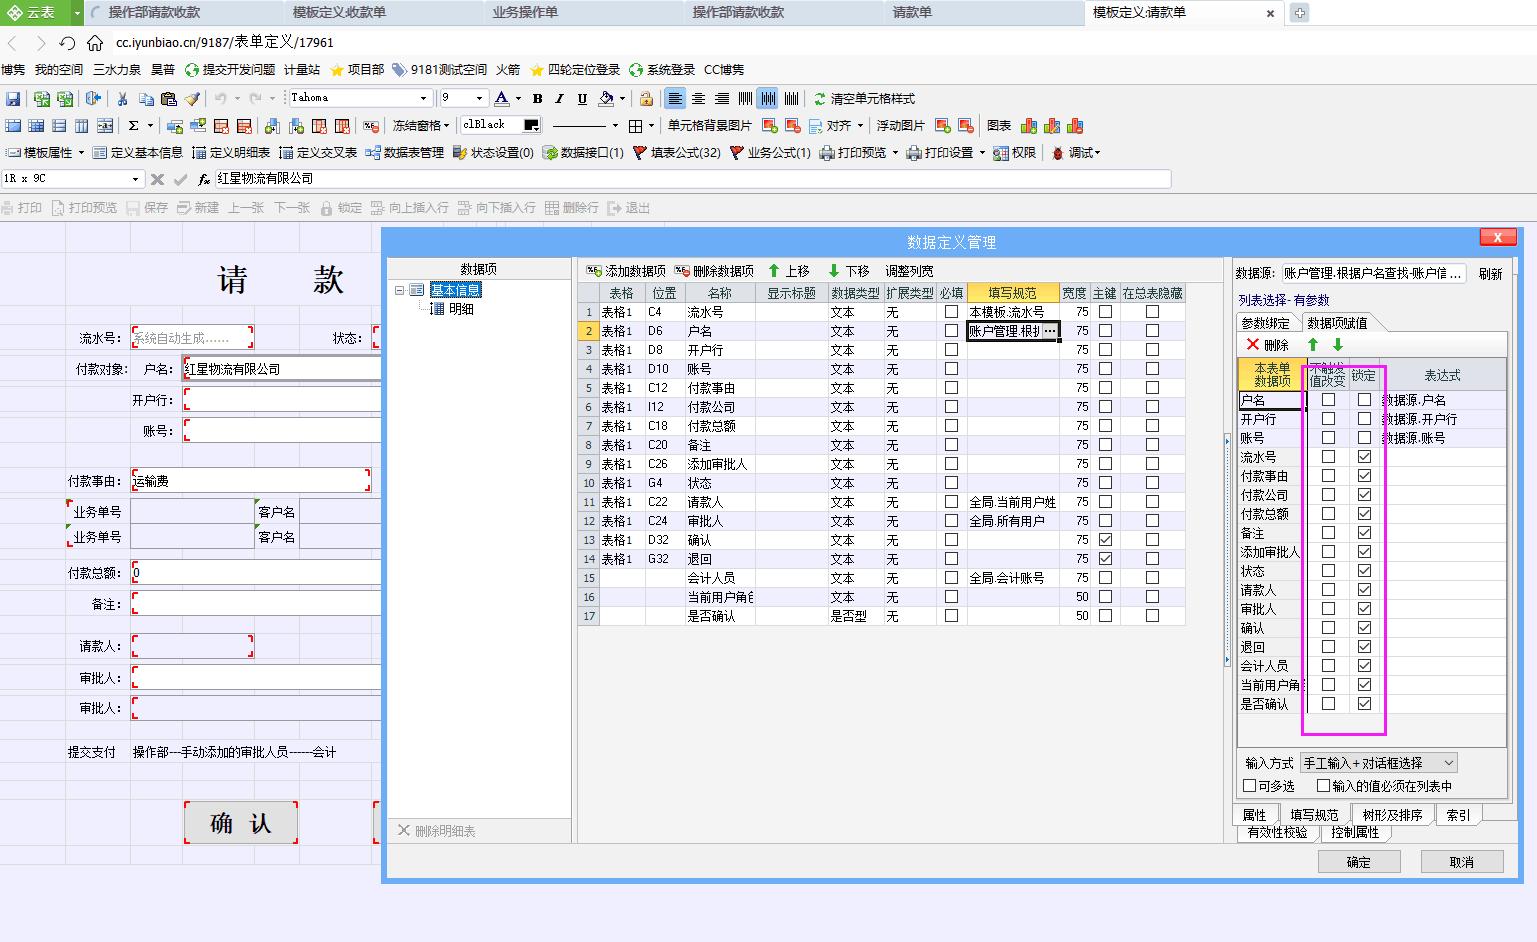Click 上移 green arrow in data items toolbar
Image resolution: width=1537 pixels, height=942 pixels.
pos(788,271)
